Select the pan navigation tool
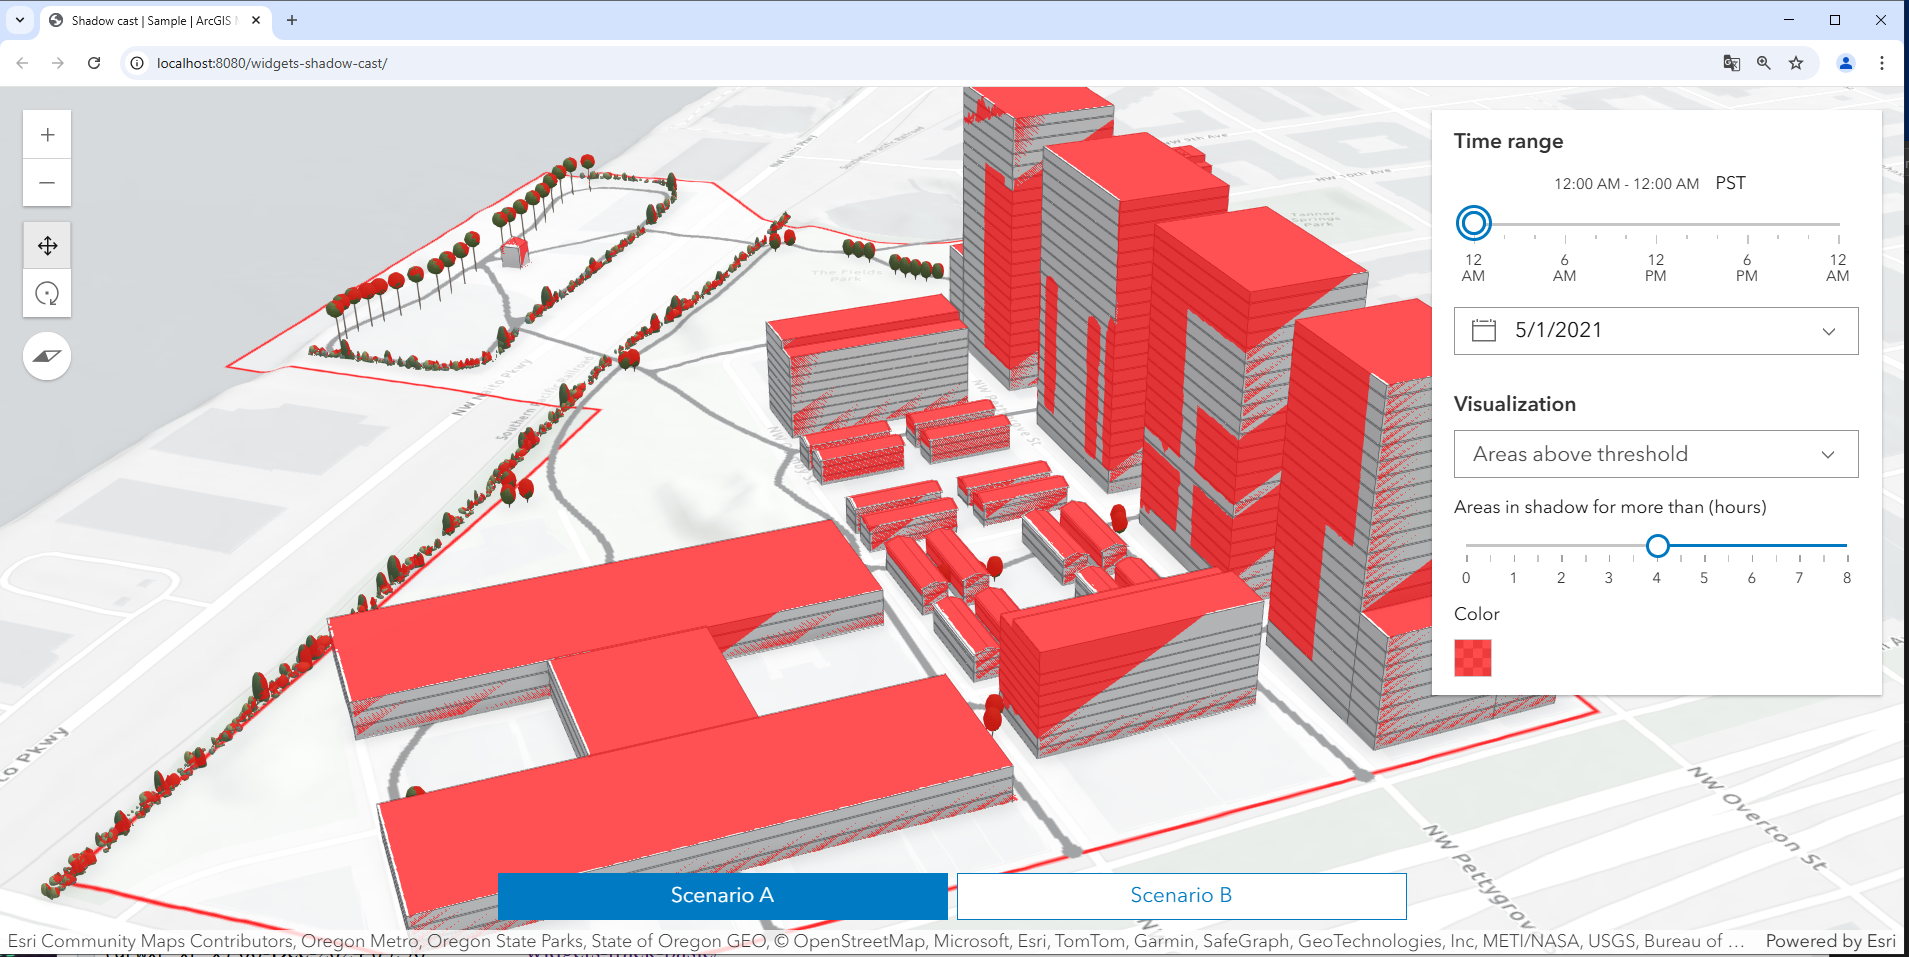The image size is (1909, 957). 46,244
